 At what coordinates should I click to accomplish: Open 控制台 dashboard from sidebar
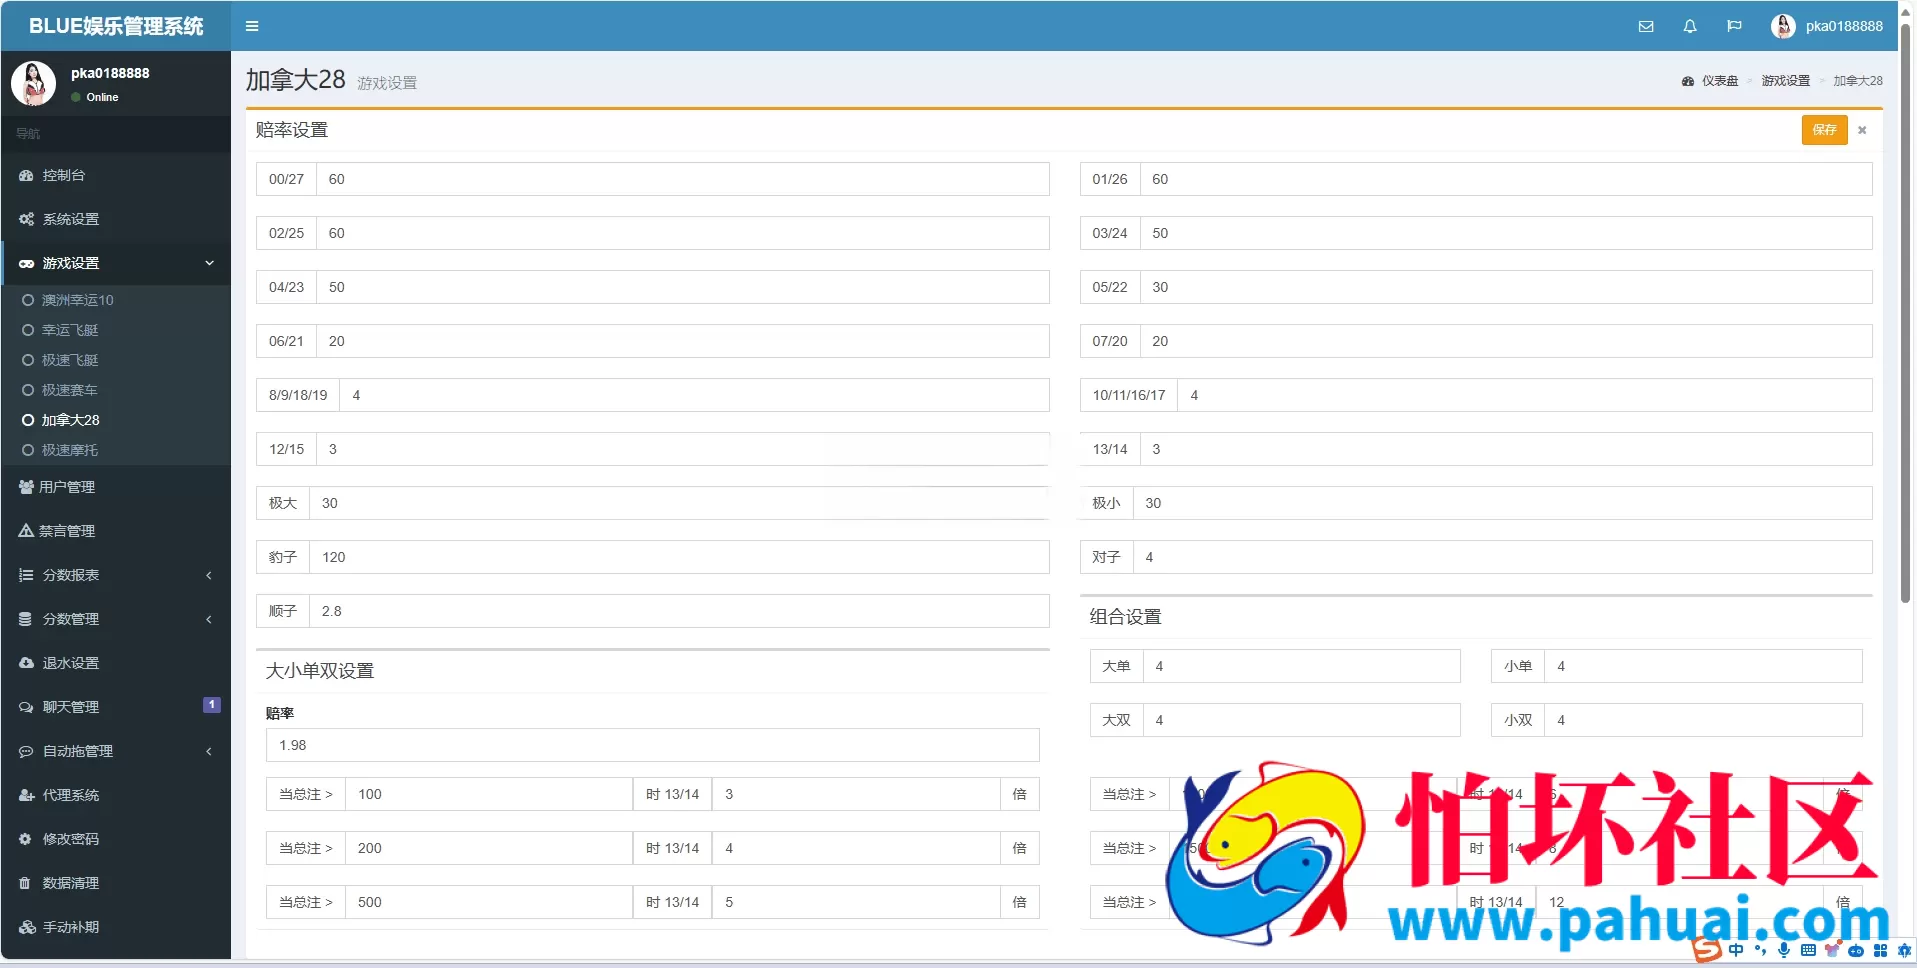point(116,175)
